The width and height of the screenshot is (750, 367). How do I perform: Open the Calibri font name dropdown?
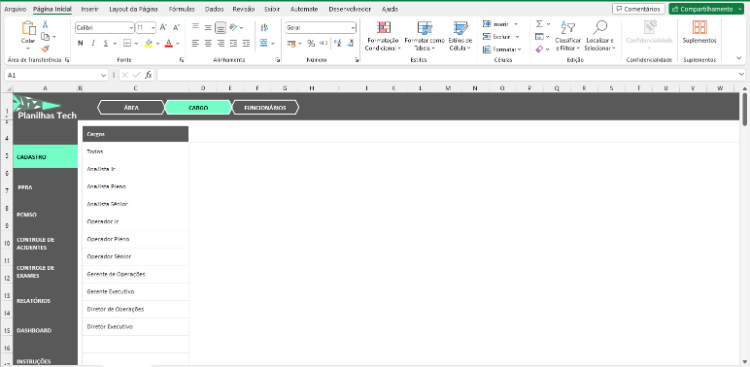click(x=131, y=28)
